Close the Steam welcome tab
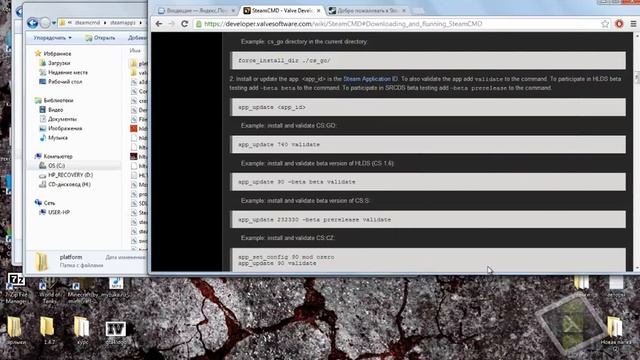The image size is (640, 360). (404, 11)
